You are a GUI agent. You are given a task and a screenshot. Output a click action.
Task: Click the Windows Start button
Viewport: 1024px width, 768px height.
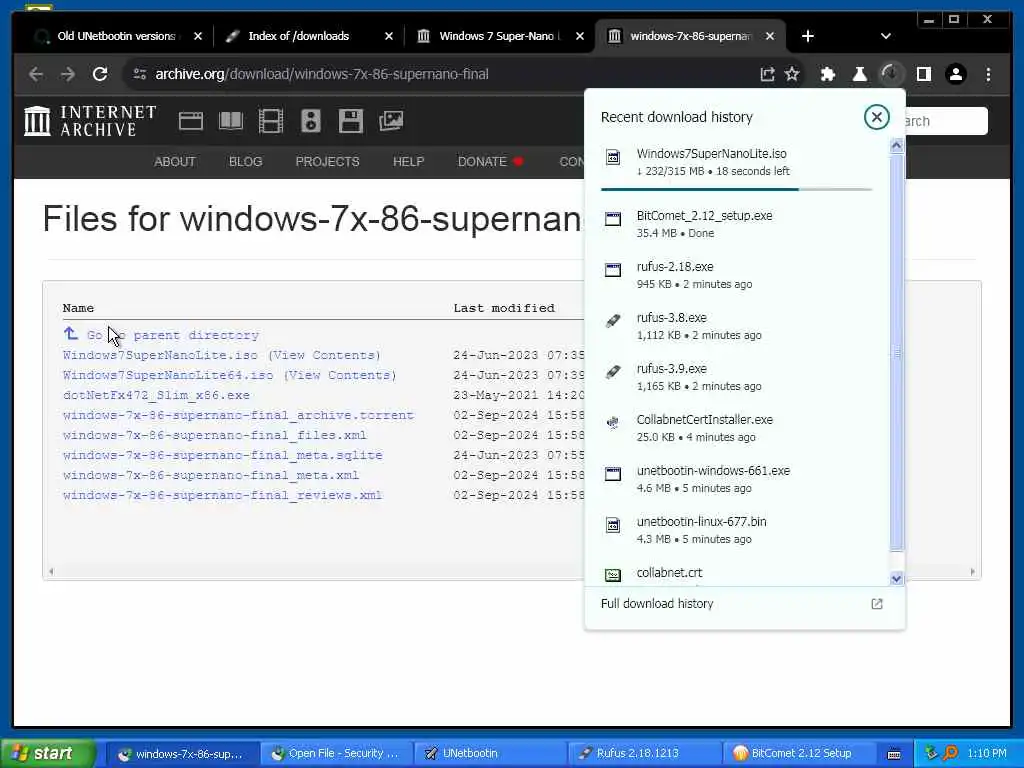tap(47, 754)
